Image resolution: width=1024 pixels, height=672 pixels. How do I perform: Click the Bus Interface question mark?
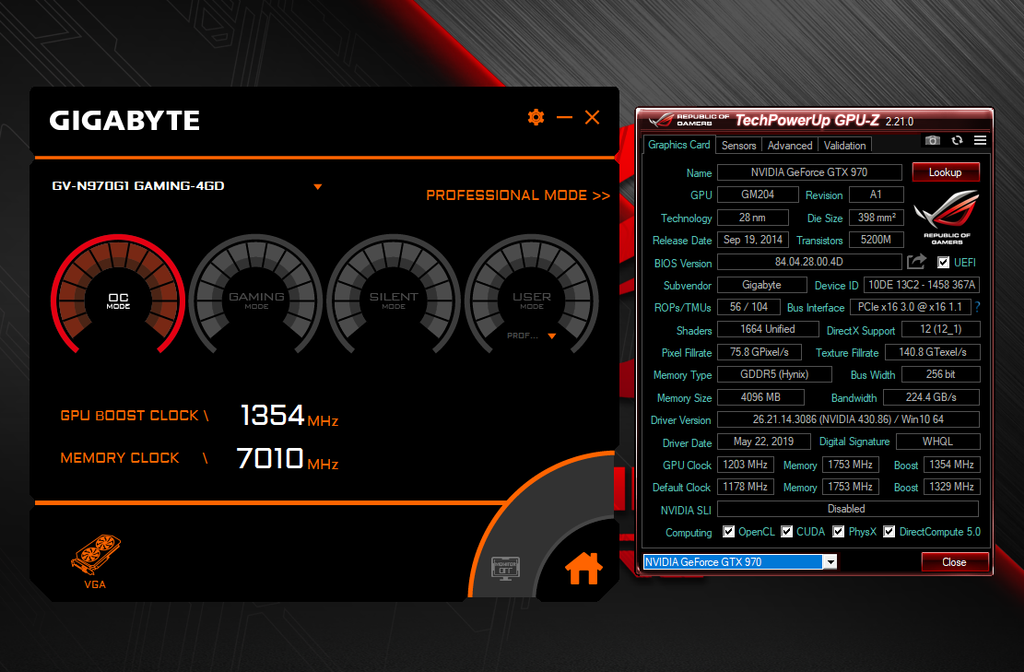[978, 307]
